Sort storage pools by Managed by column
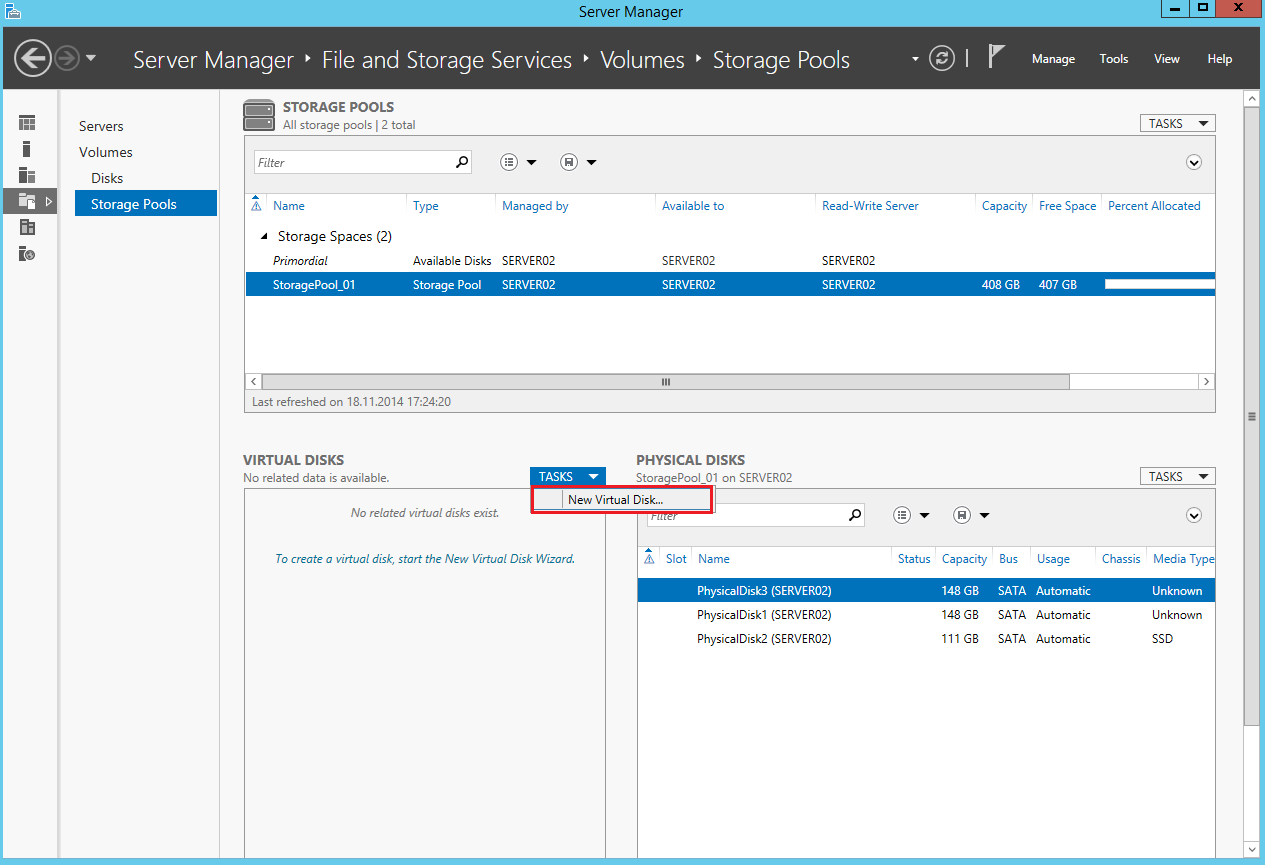 coord(535,206)
